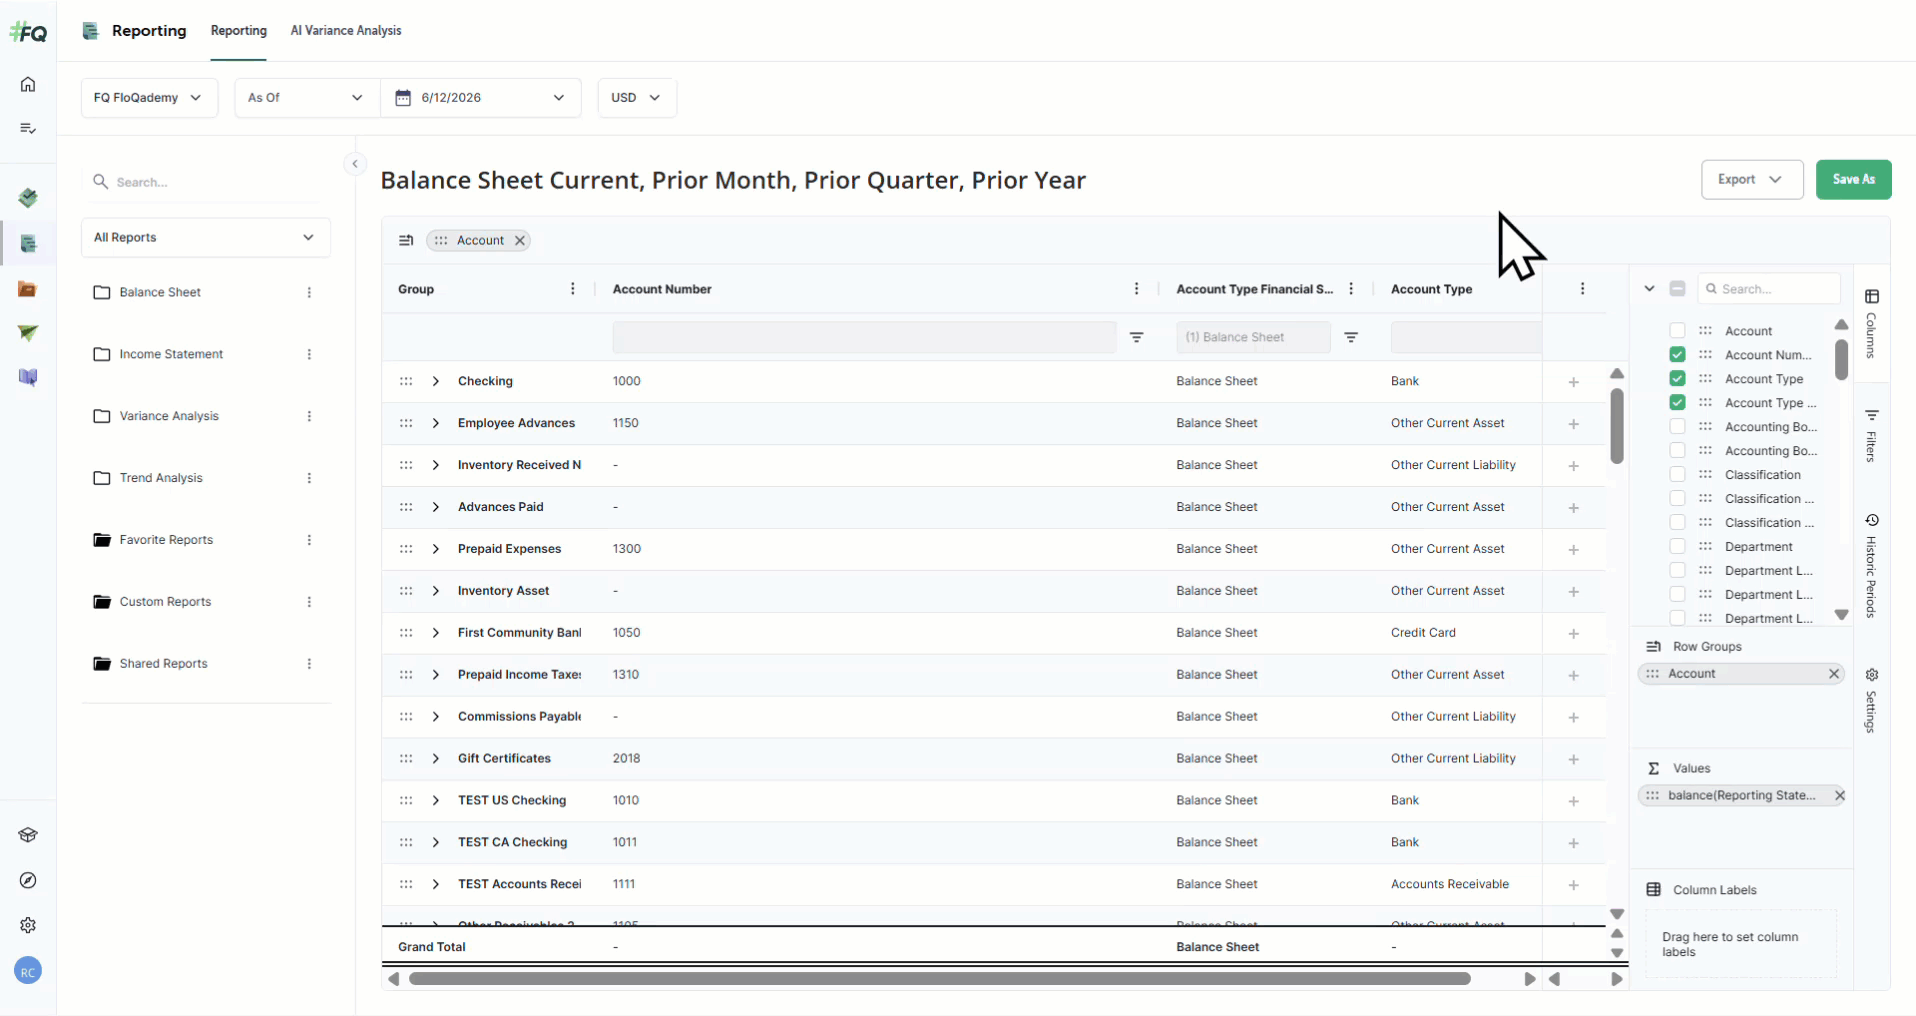Check the Classification column checkbox
The width and height of the screenshot is (1916, 1016).
[x=1678, y=475]
